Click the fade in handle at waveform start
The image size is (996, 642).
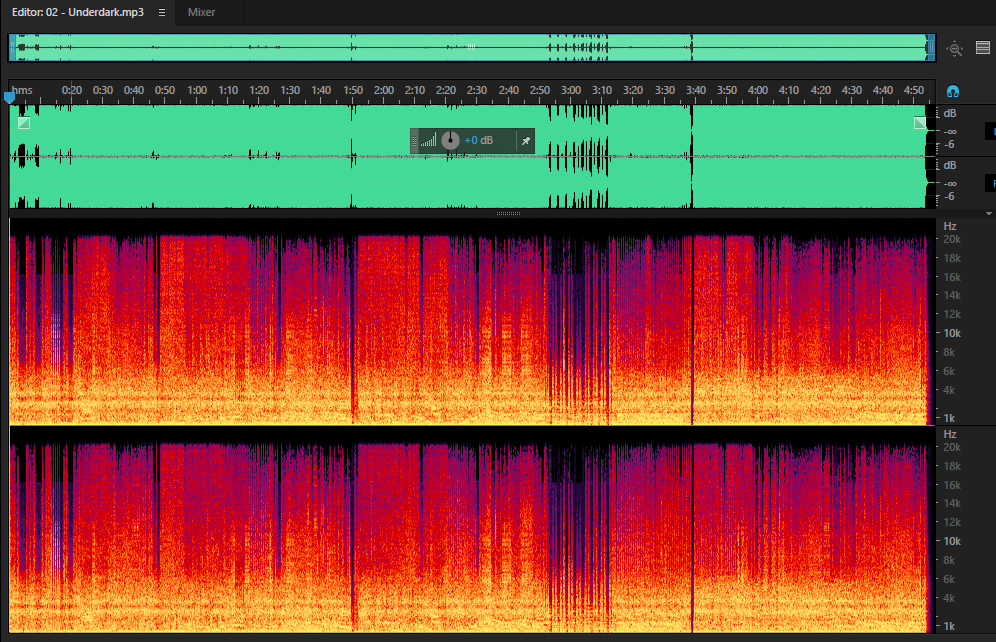click(24, 123)
